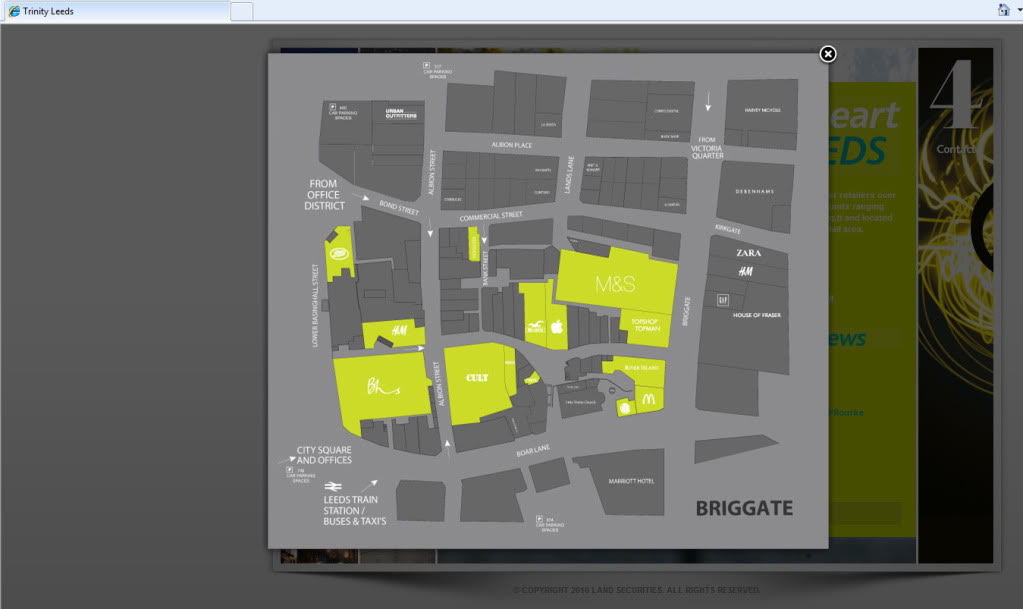Click the ZARA label on the map

(x=748, y=253)
